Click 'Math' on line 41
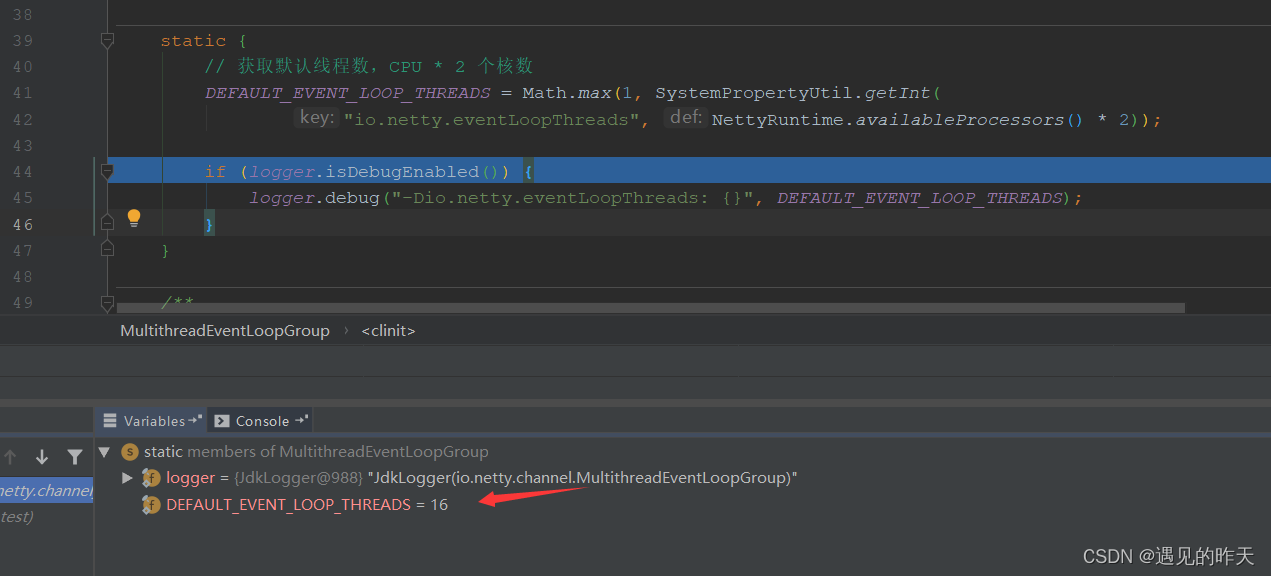The width and height of the screenshot is (1271, 576). pos(543,93)
